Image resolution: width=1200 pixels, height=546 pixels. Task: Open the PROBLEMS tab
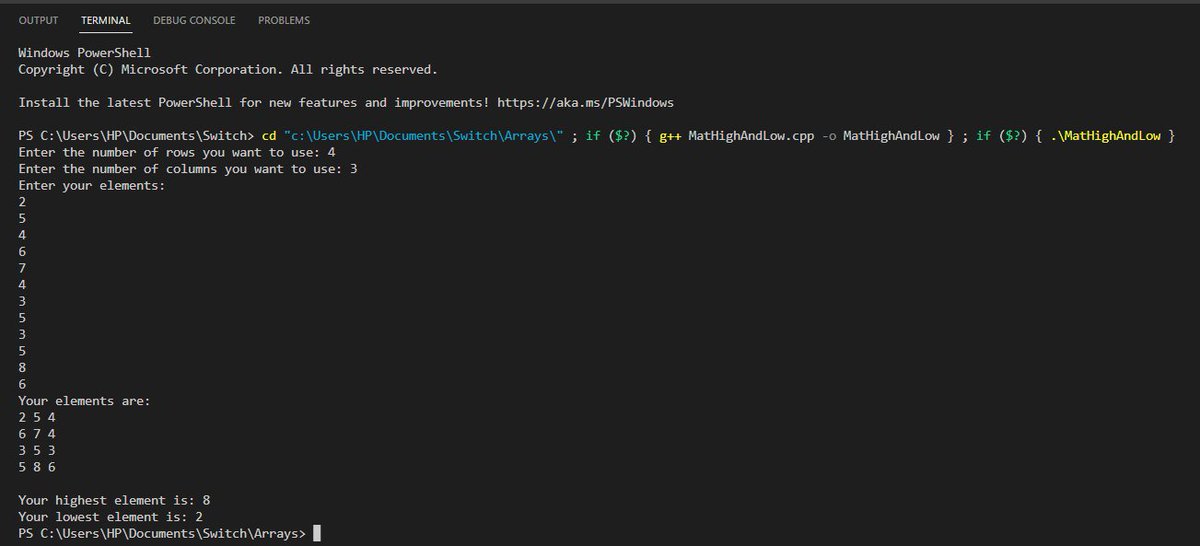(284, 20)
